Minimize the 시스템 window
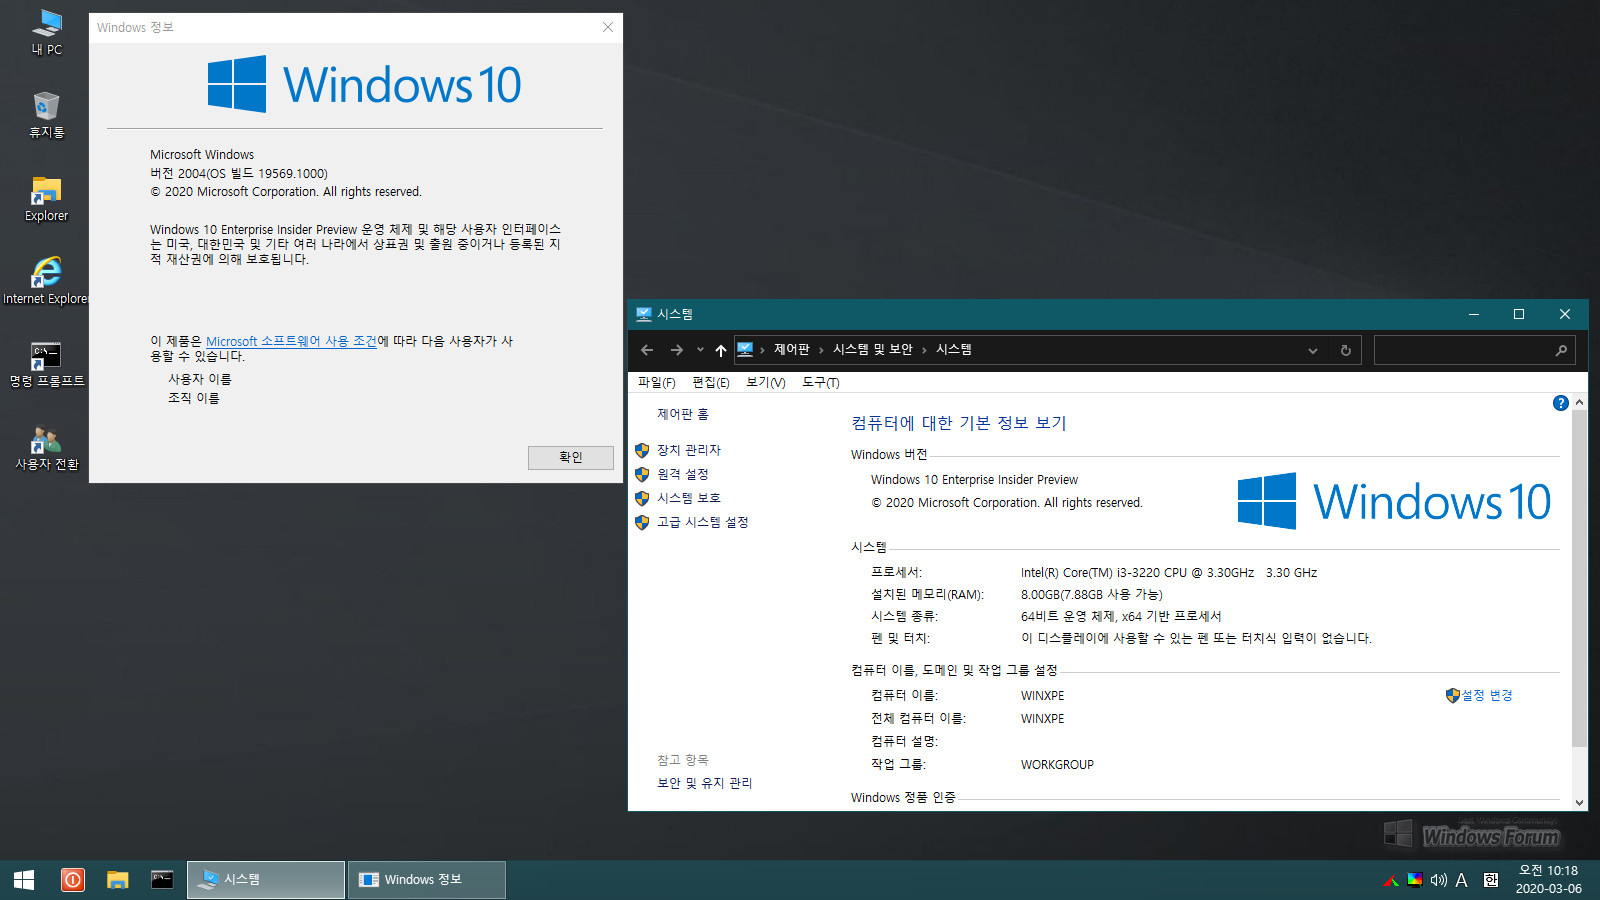This screenshot has height=900, width=1600. click(1473, 314)
